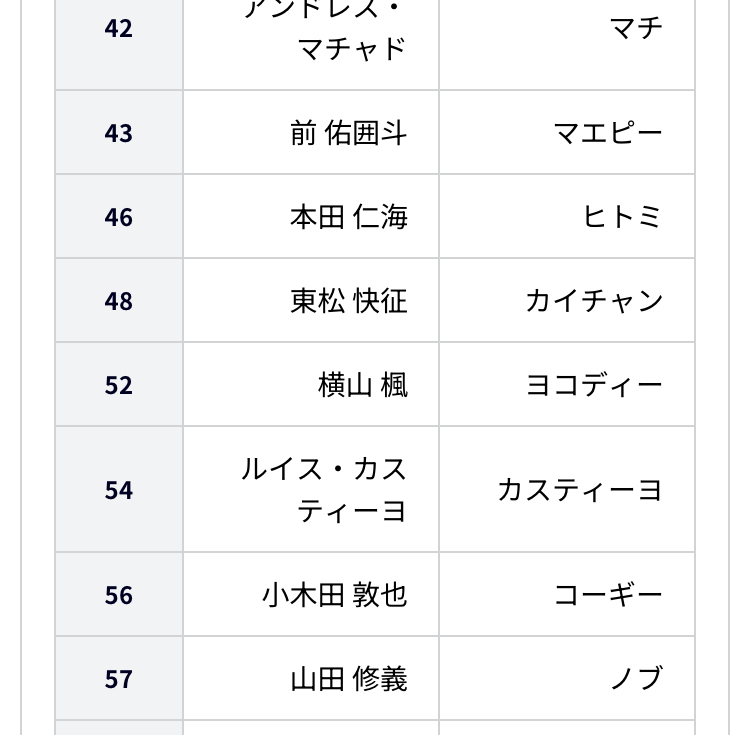The height and width of the screenshot is (735, 750).
Task: Click jersey number 46
Action: tap(119, 217)
